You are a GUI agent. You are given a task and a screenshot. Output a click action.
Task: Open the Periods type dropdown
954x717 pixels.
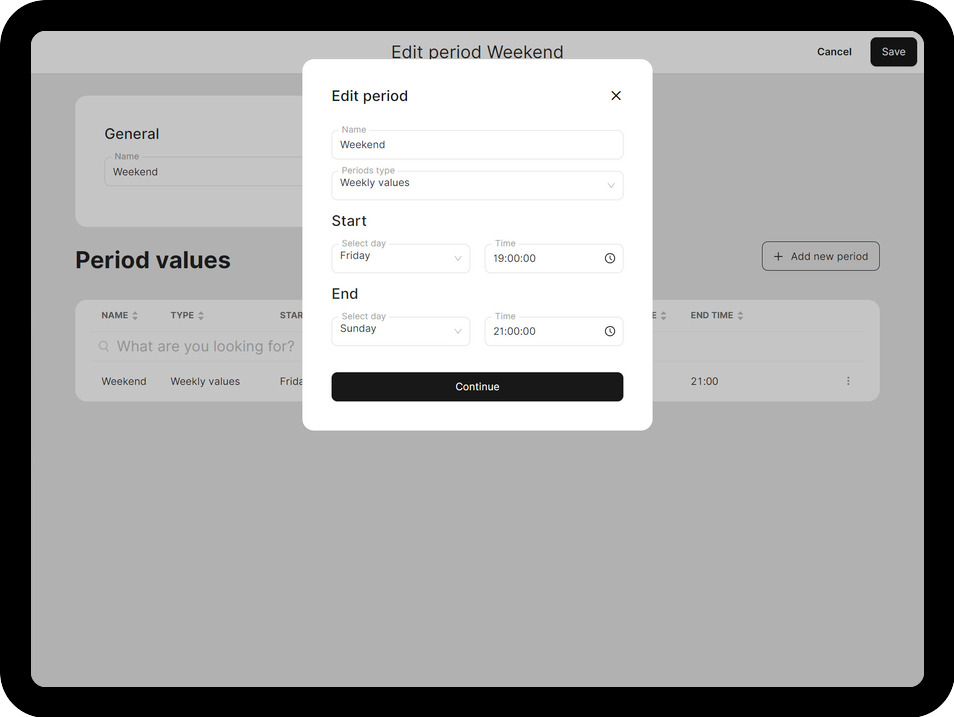[x=477, y=185]
